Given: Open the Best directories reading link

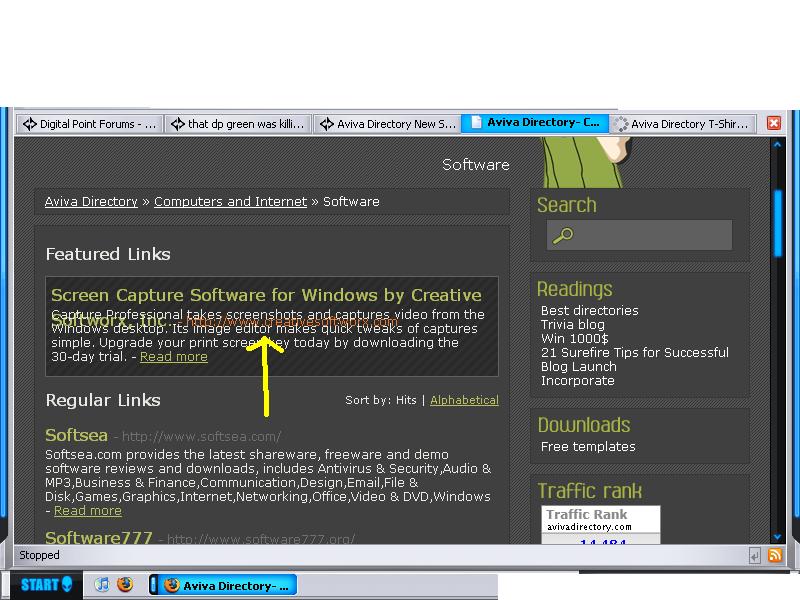Looking at the screenshot, I should 590,311.
